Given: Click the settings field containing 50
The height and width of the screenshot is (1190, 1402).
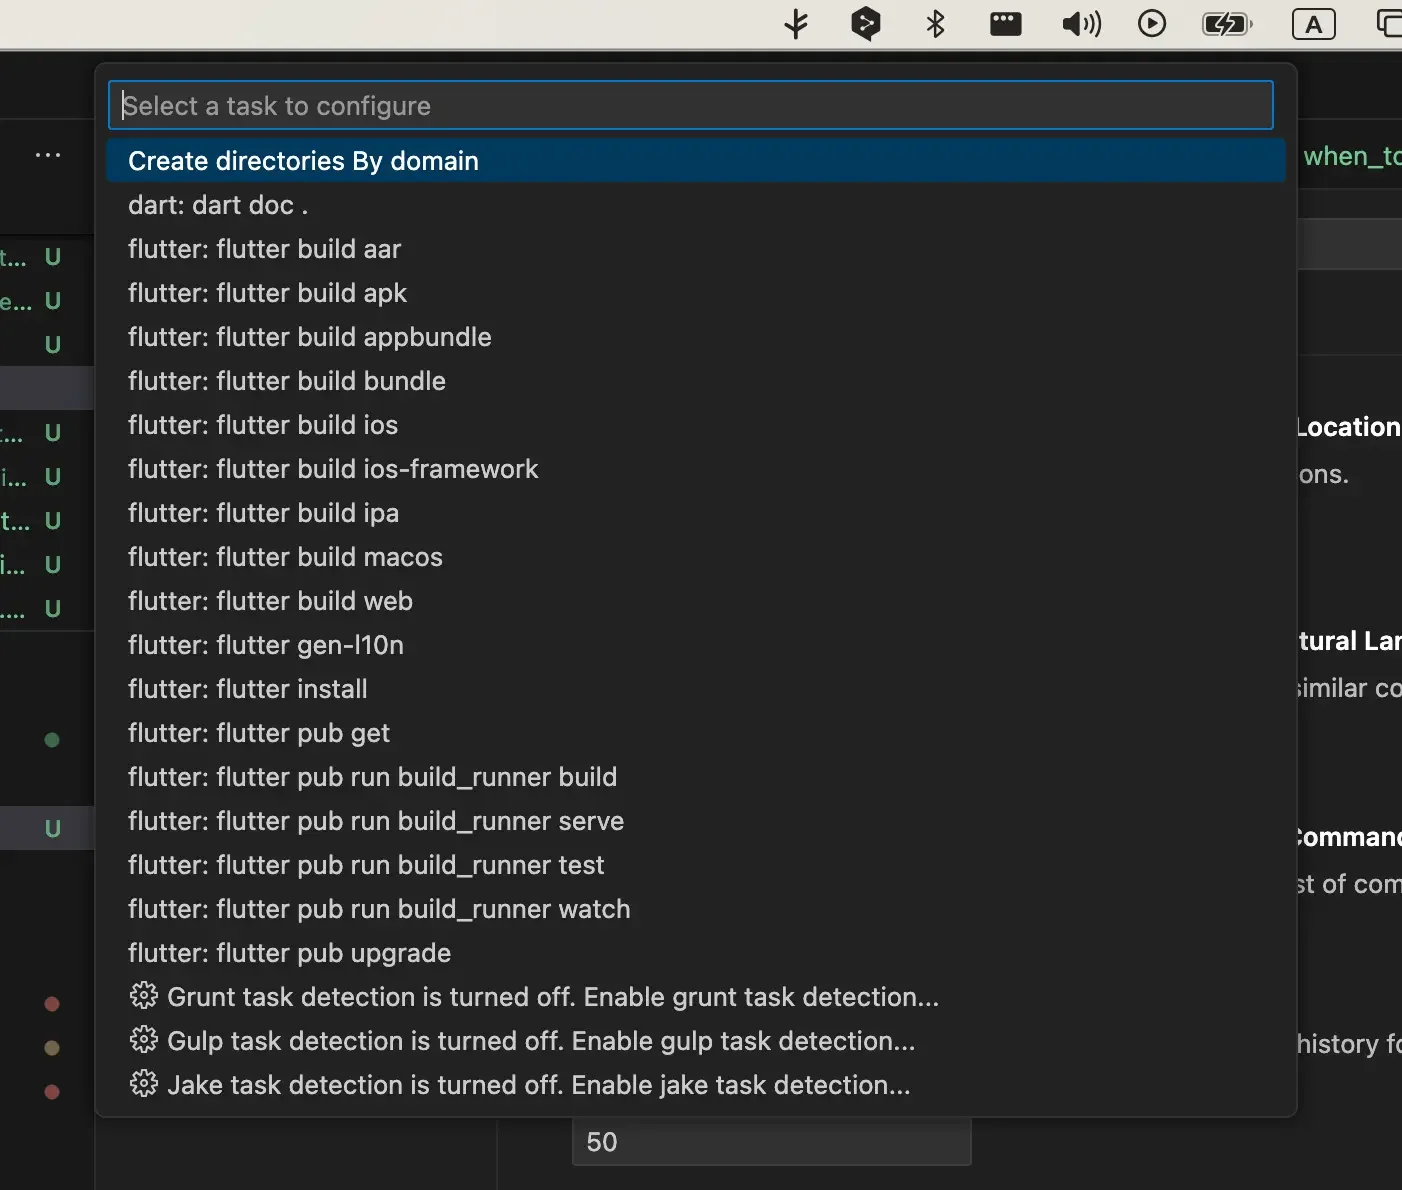Looking at the screenshot, I should (x=771, y=1142).
